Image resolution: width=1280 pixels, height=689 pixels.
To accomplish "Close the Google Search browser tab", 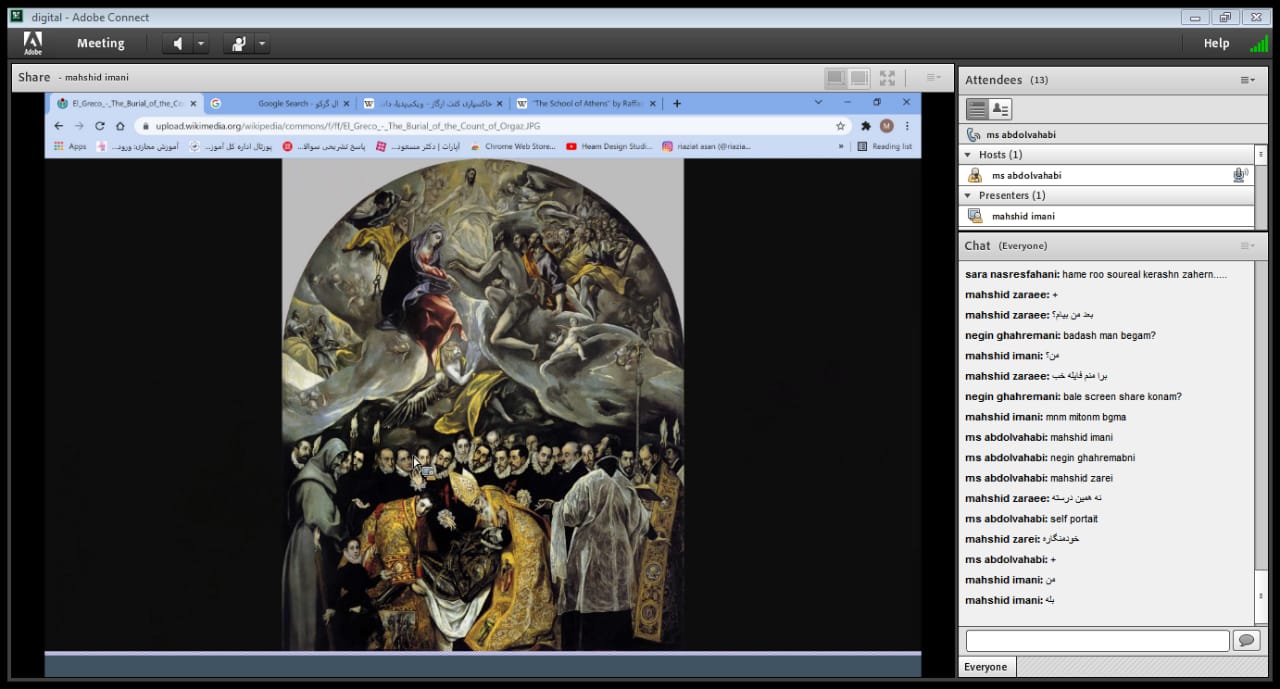I will [347, 103].
